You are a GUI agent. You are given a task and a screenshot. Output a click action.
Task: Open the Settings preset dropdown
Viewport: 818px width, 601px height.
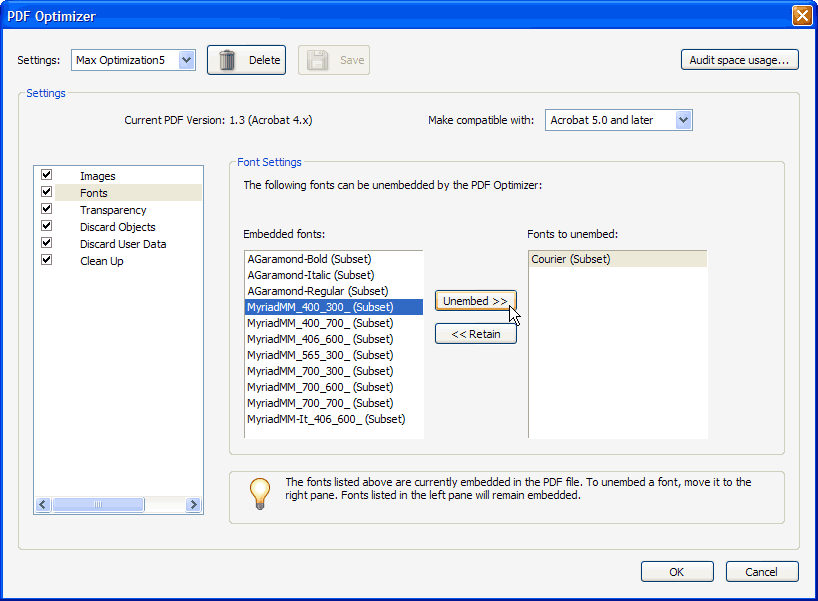[186, 60]
